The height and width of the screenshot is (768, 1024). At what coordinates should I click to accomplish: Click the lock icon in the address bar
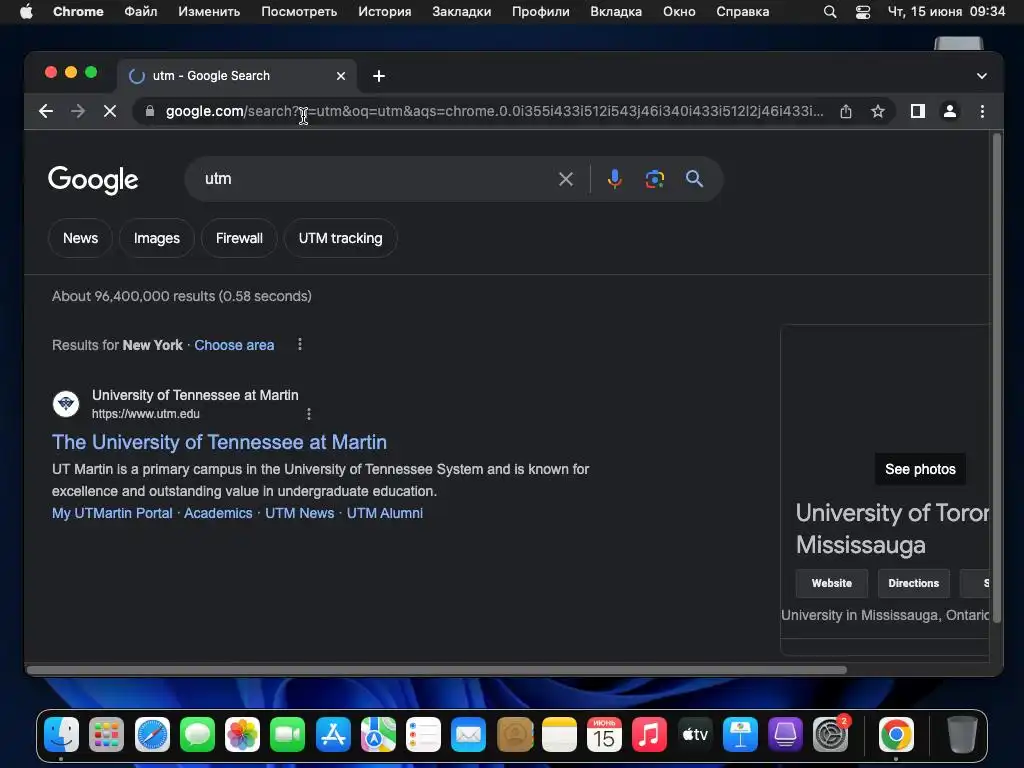150,111
